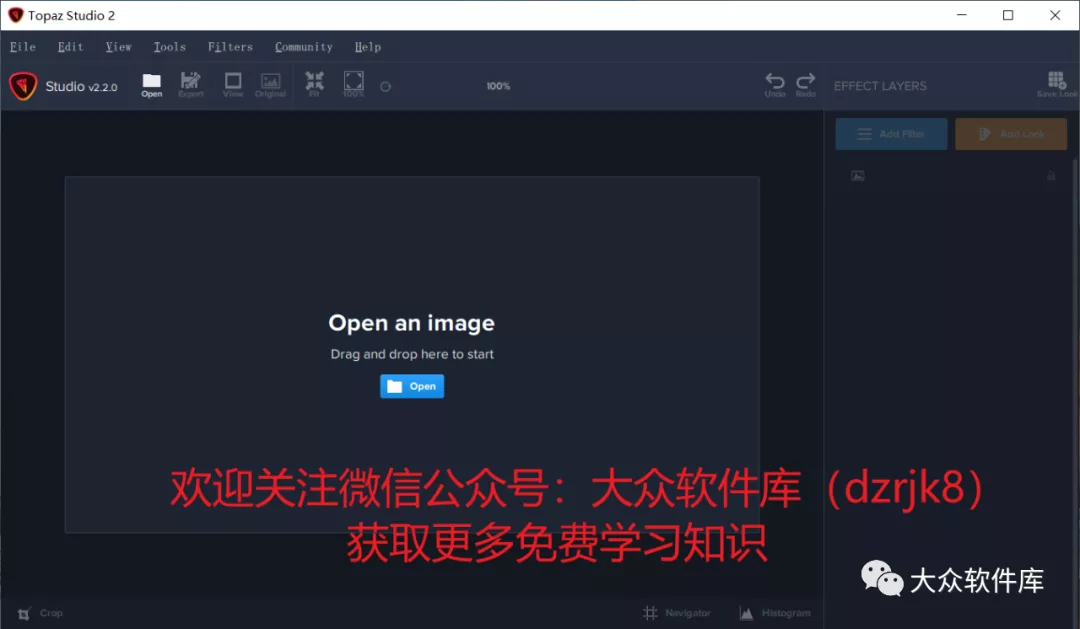Open the Help menu

tap(367, 46)
